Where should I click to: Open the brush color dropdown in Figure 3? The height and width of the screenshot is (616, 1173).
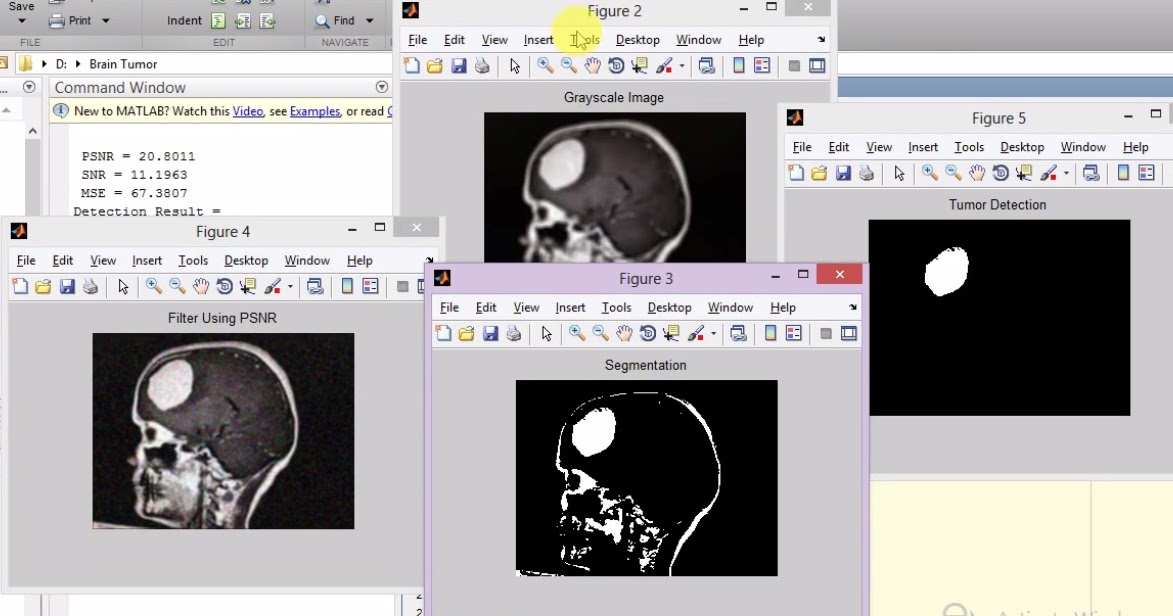(x=712, y=333)
